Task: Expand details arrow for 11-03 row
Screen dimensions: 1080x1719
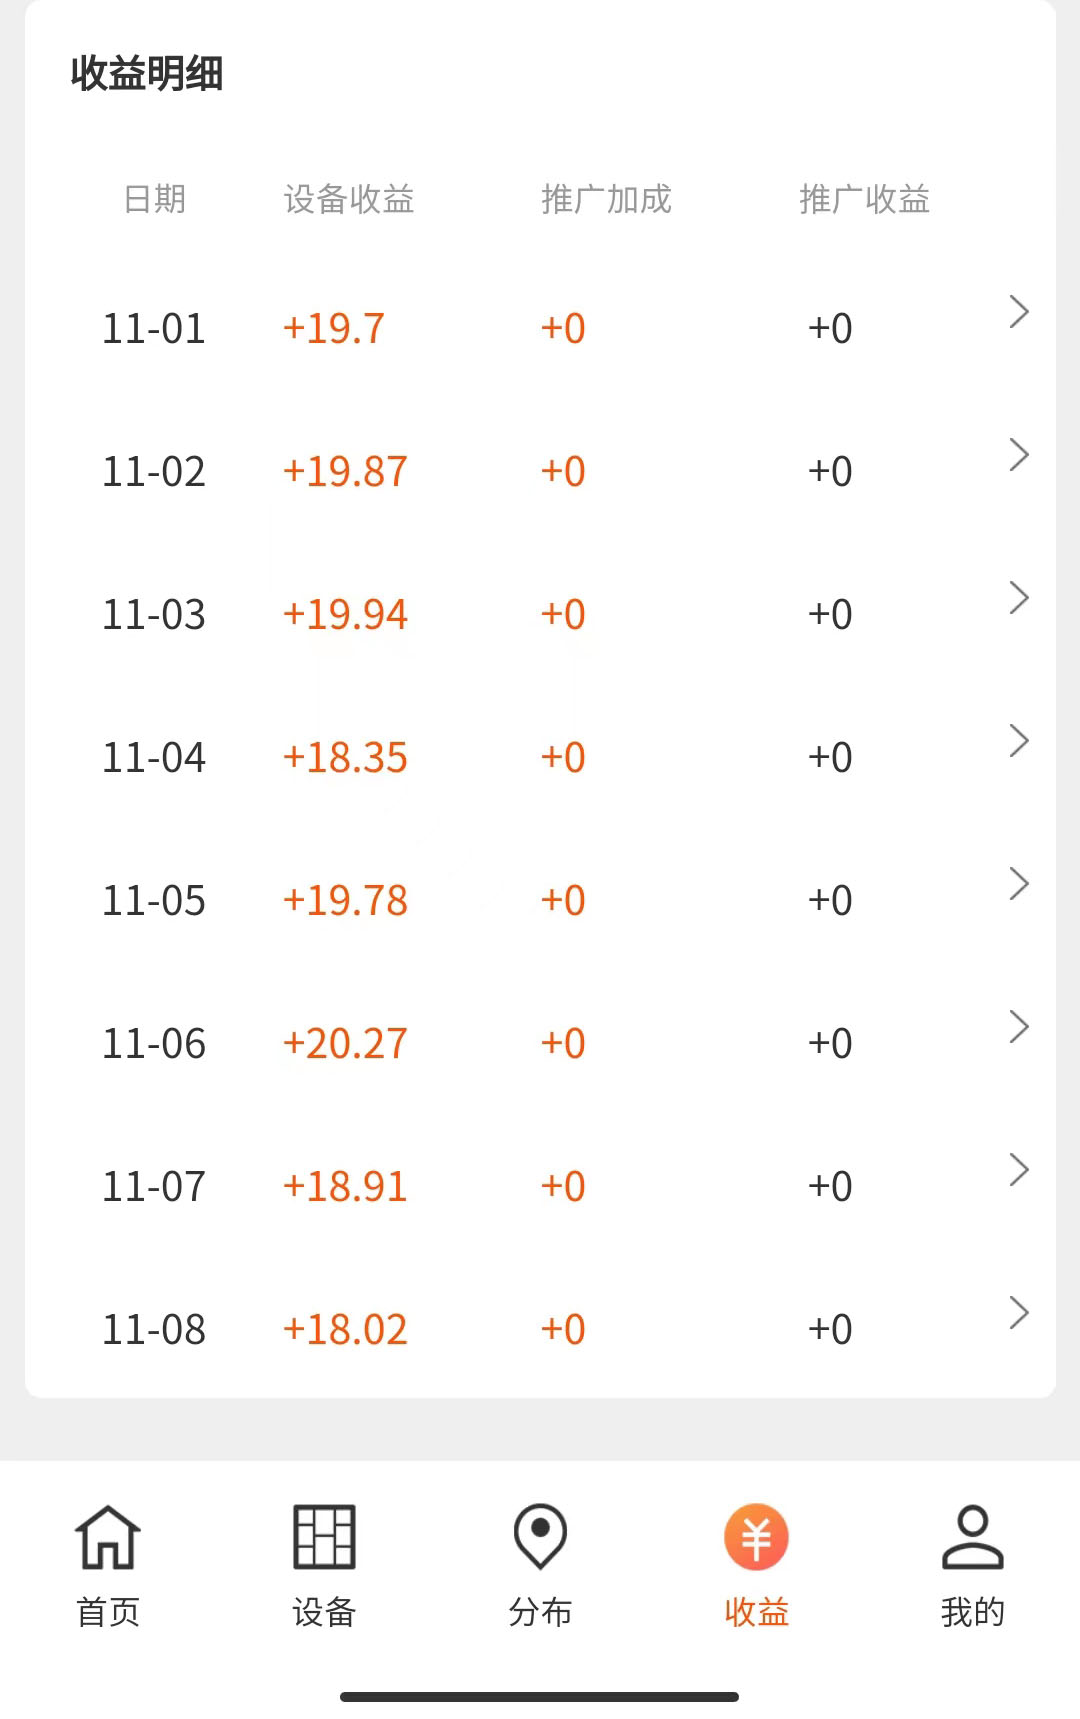Action: click(1019, 598)
